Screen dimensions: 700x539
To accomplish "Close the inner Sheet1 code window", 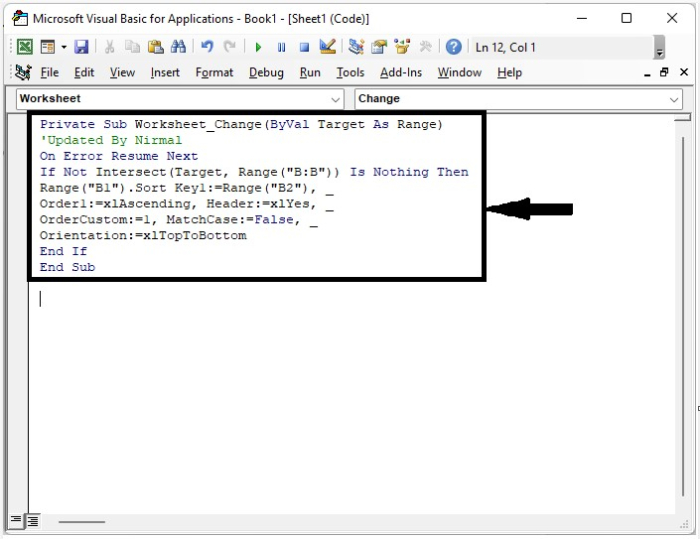I will click(x=683, y=72).
